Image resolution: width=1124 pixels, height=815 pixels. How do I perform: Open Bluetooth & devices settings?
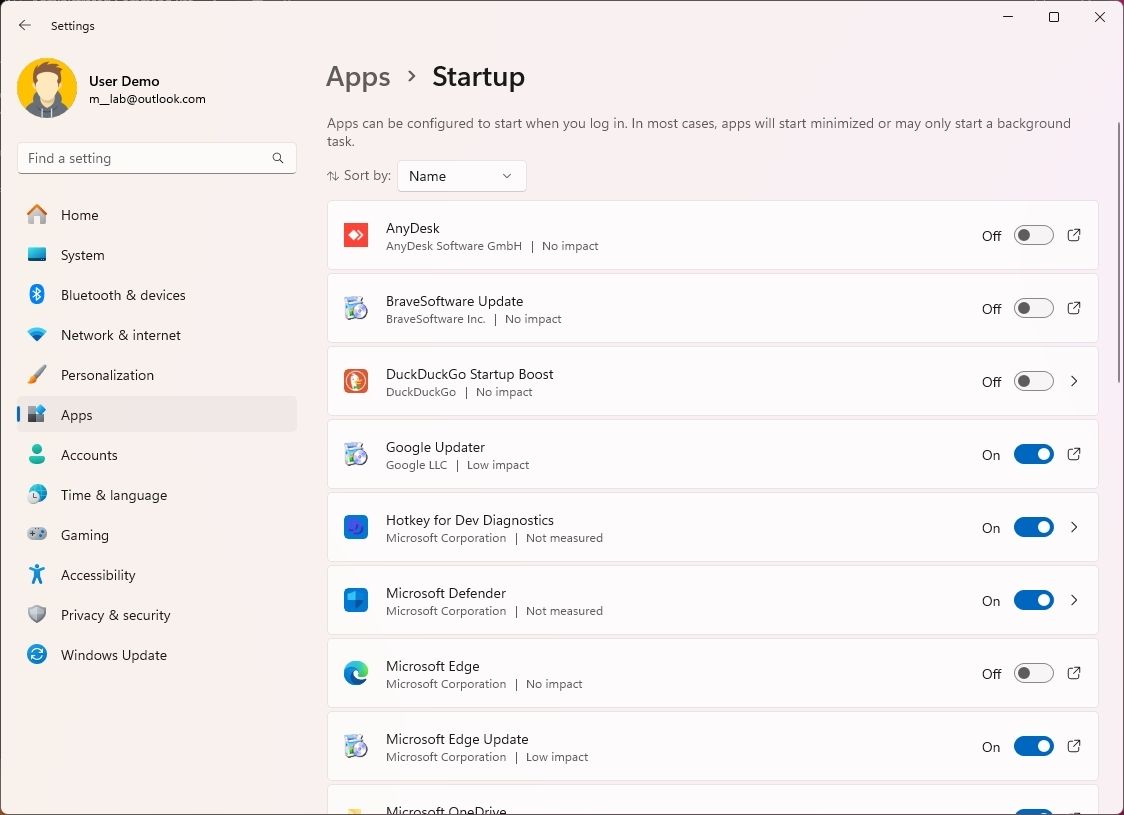(123, 295)
